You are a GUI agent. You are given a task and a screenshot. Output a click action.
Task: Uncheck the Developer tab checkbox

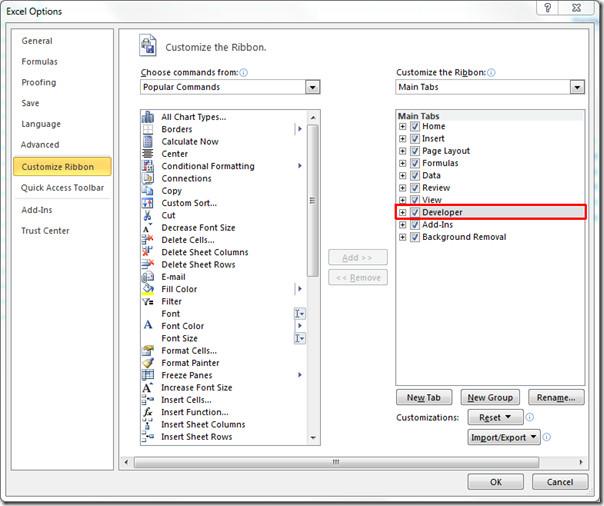coord(415,212)
